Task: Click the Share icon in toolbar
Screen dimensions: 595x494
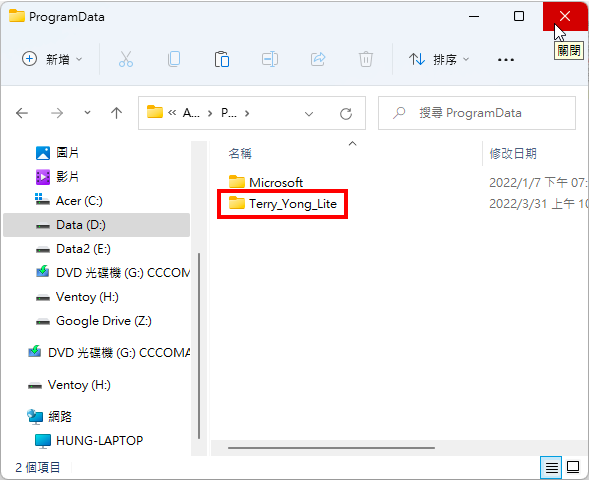Action: click(318, 59)
